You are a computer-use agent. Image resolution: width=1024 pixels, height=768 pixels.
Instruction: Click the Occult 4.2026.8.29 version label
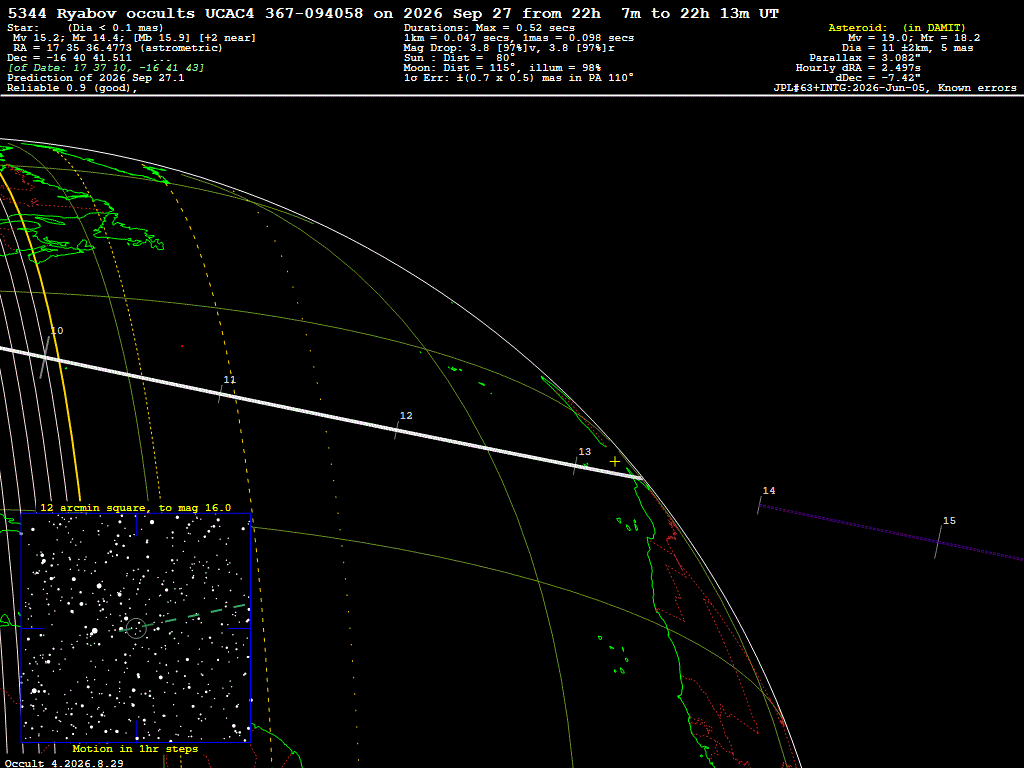64,763
